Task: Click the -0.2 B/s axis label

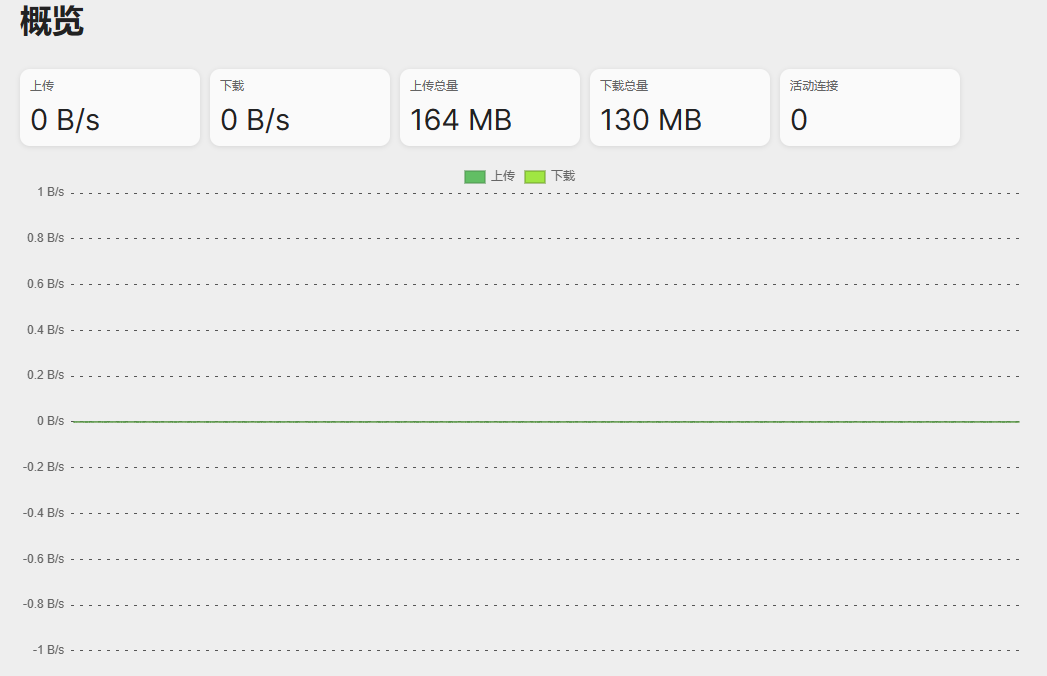Action: pyautogui.click(x=43, y=467)
